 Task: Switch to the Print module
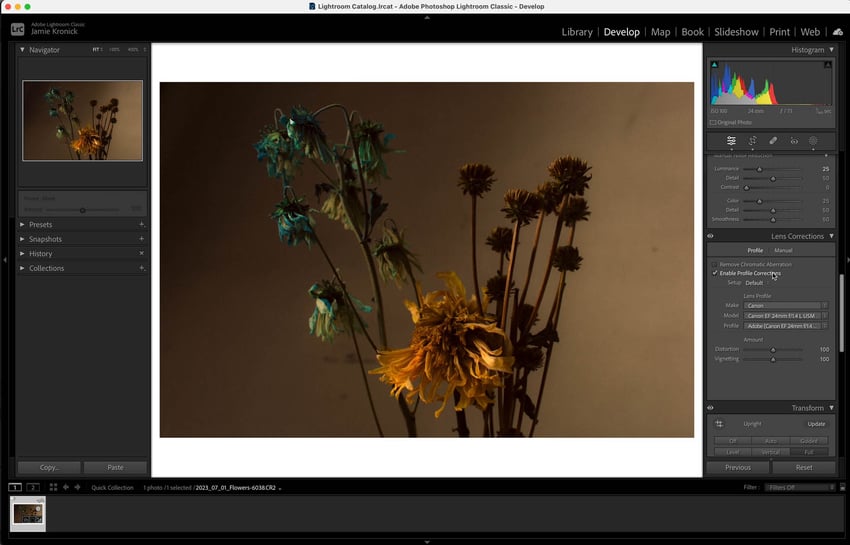point(780,32)
